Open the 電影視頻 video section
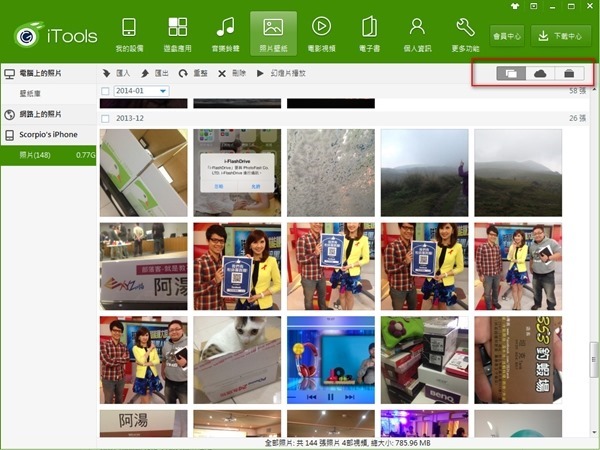This screenshot has height=450, width=600. [x=321, y=33]
